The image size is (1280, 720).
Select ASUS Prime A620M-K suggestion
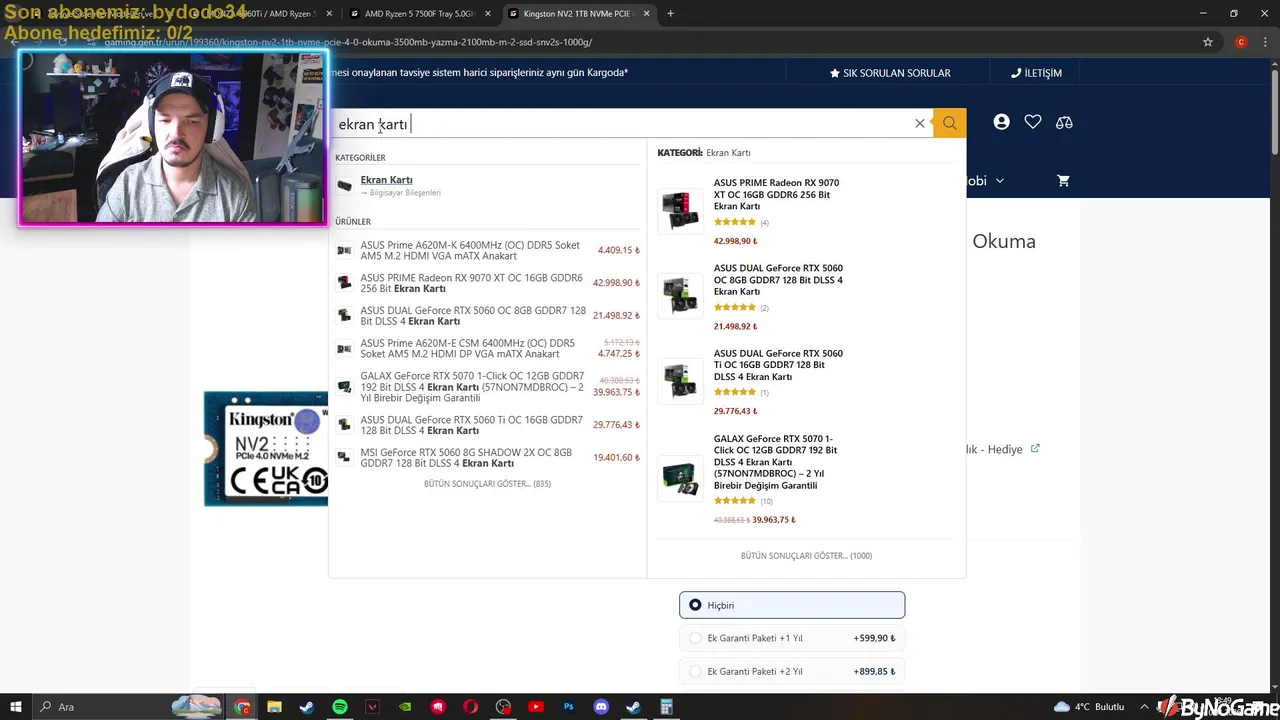pyautogui.click(x=487, y=250)
